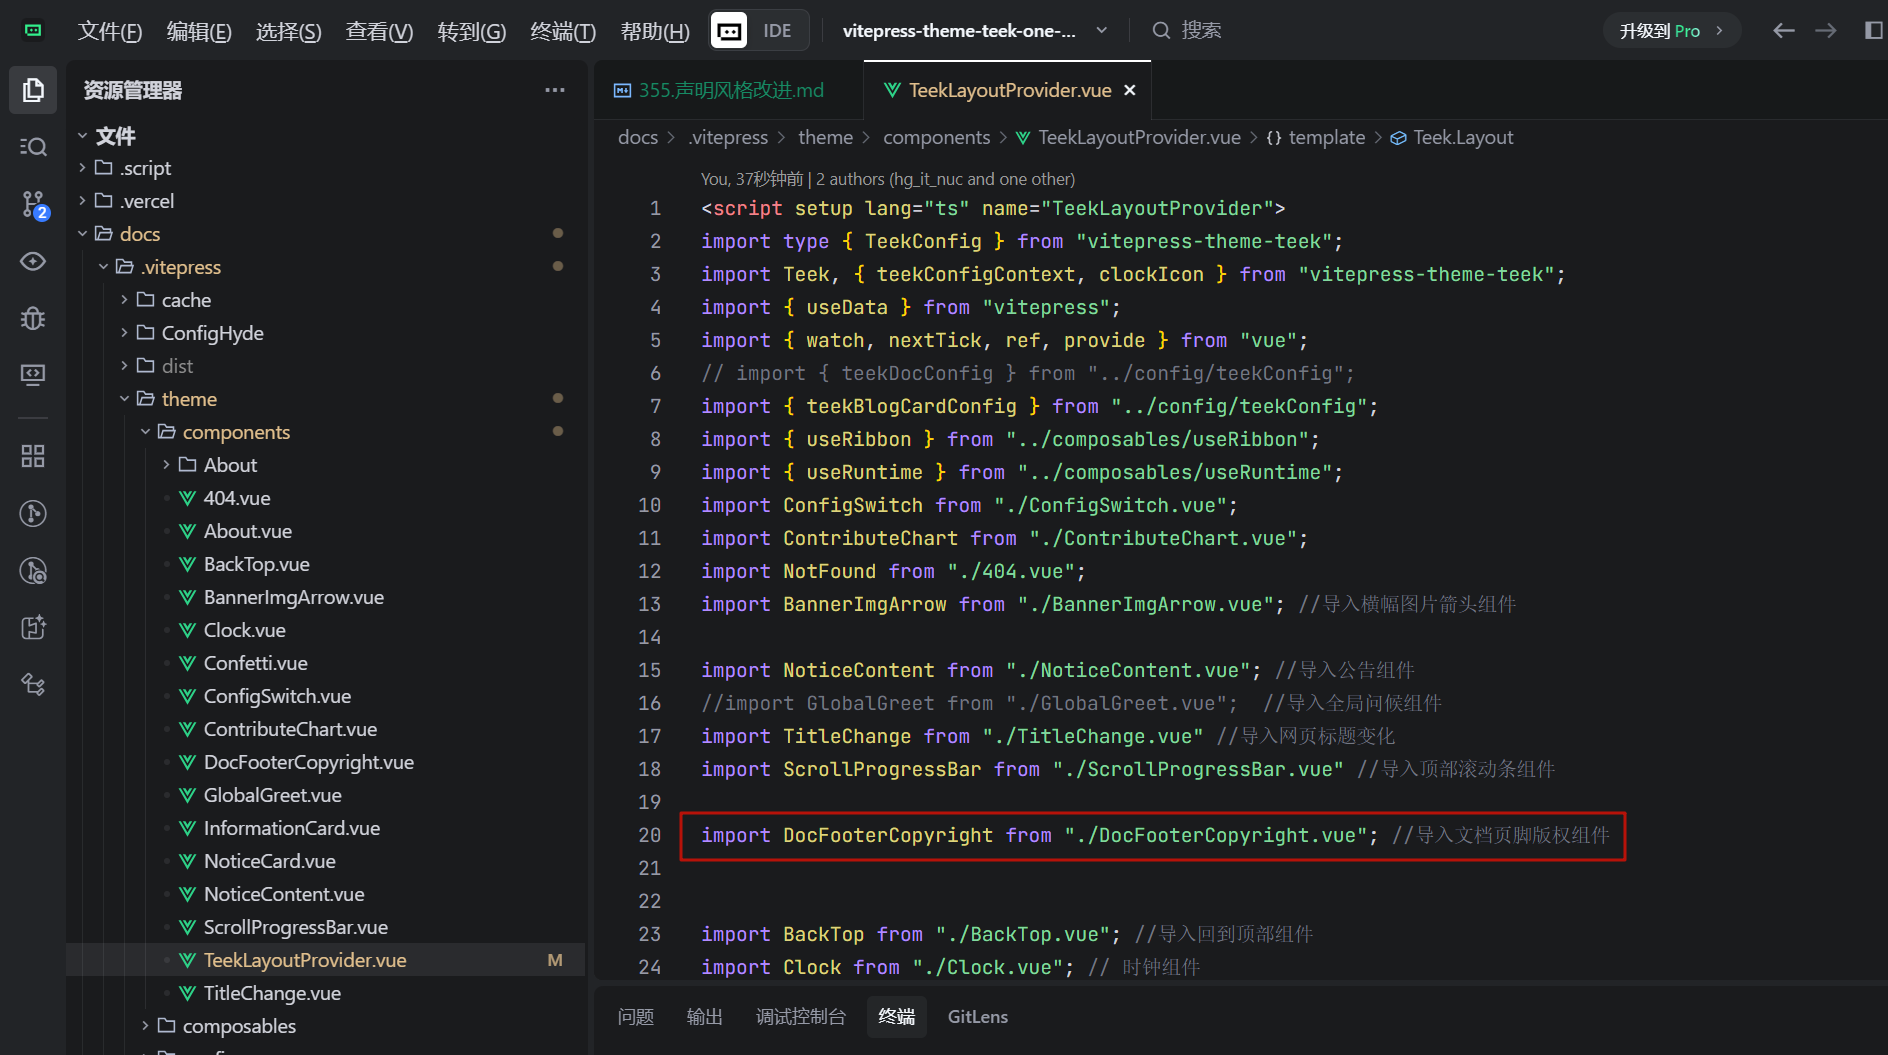Screen dimensions: 1888x1055
Task: Open the 选择(S) menu
Action: click(288, 31)
